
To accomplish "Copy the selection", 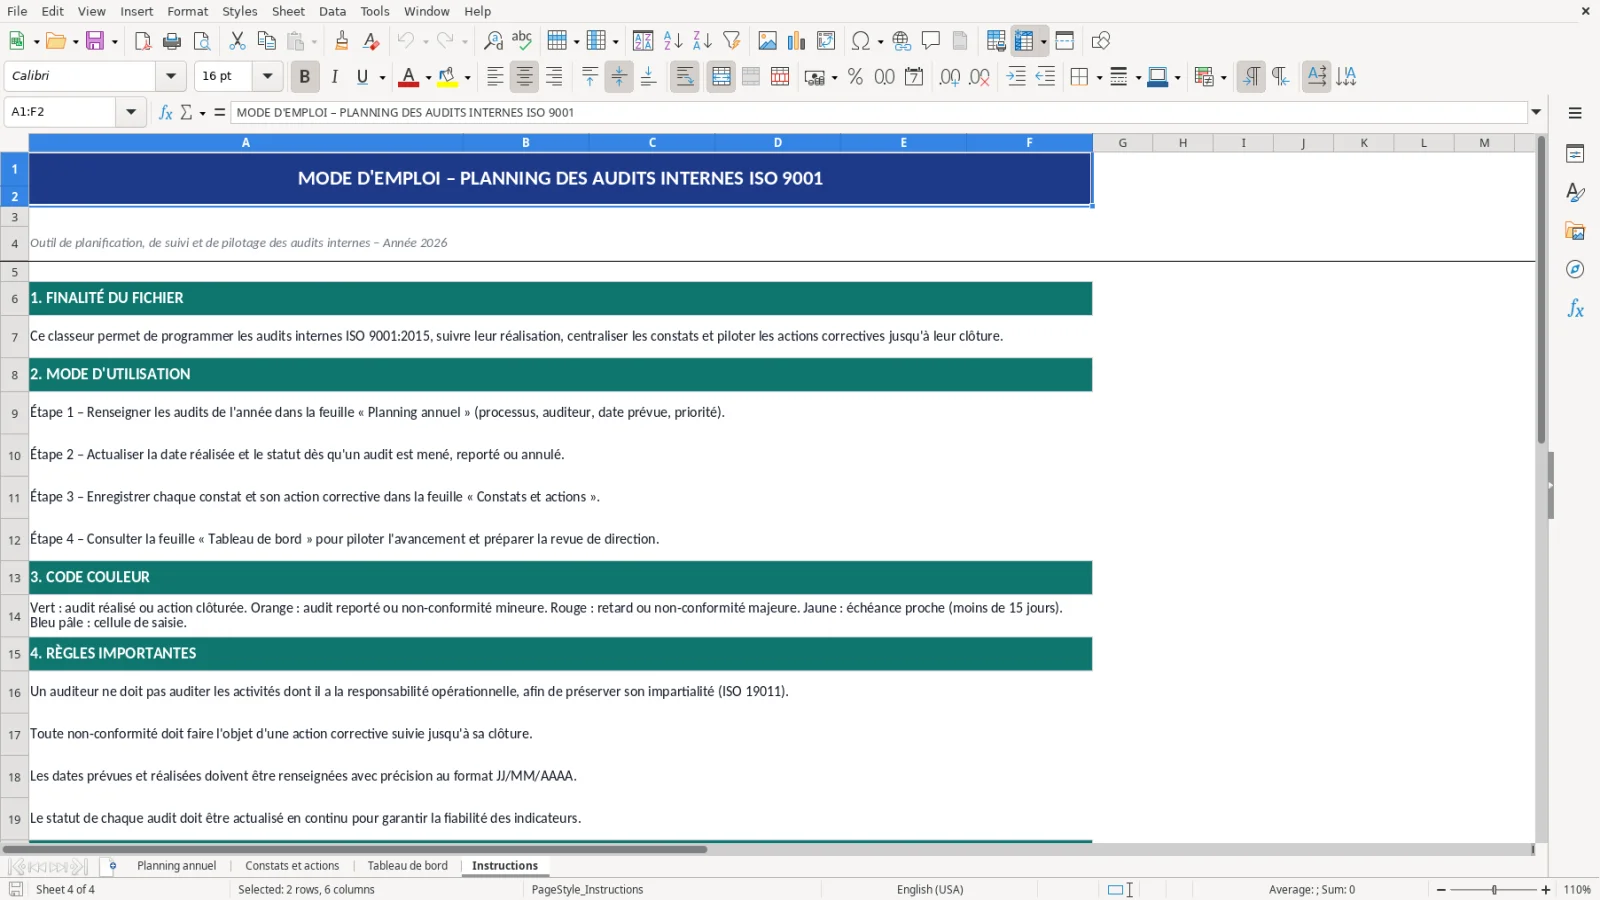I will 266,41.
